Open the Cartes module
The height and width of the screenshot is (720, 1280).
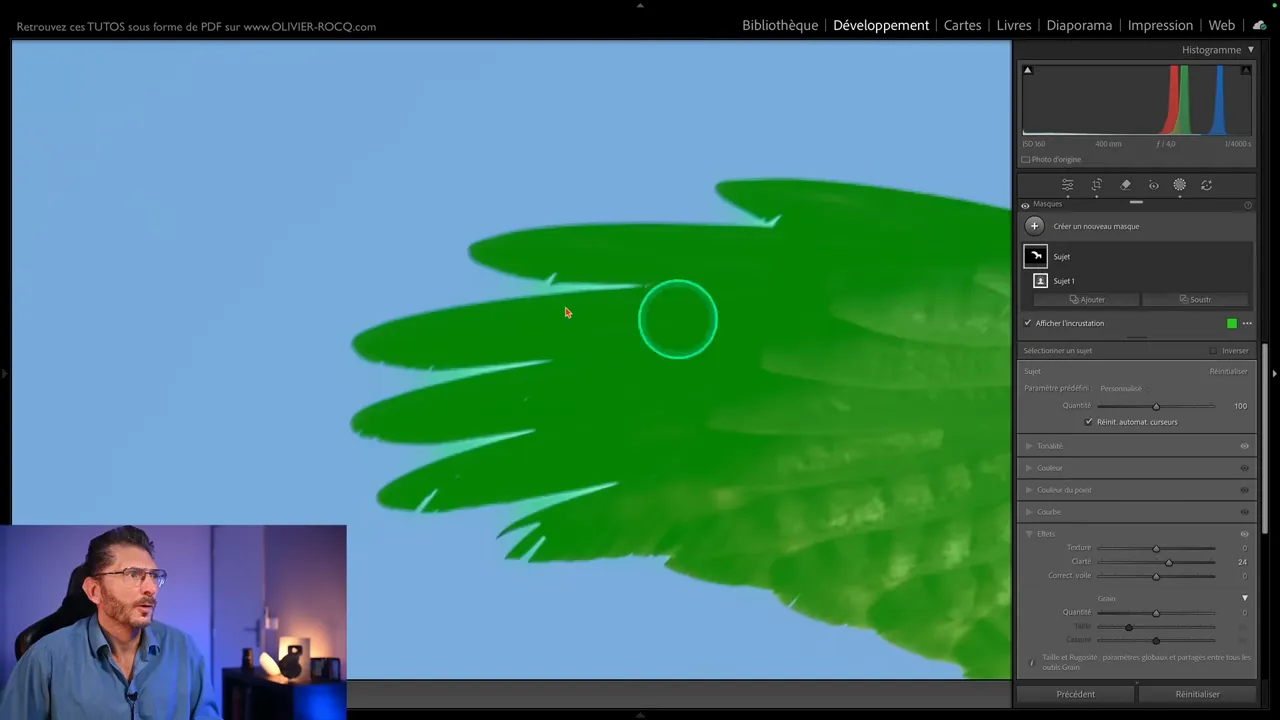[x=962, y=25]
